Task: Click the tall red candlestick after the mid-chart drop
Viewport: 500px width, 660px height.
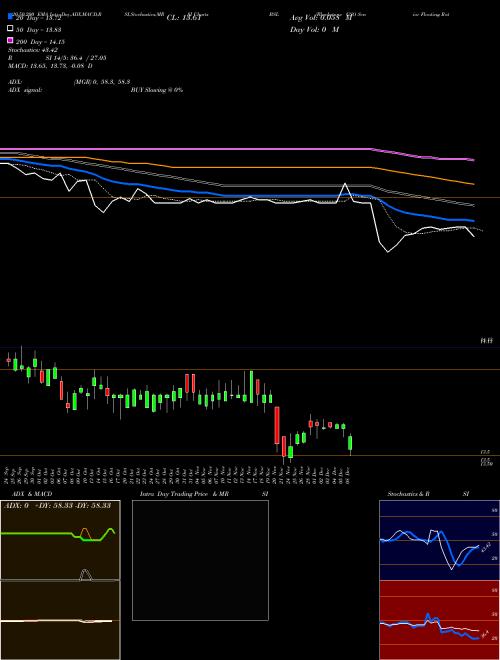Action: [x=277, y=425]
